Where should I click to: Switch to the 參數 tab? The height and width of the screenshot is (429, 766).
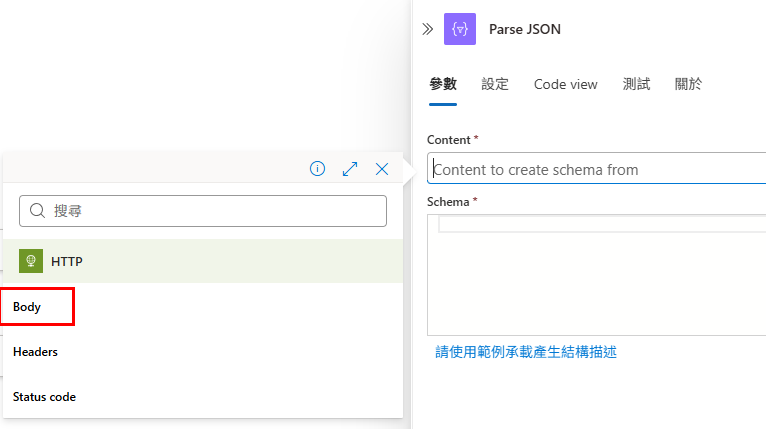coord(443,84)
